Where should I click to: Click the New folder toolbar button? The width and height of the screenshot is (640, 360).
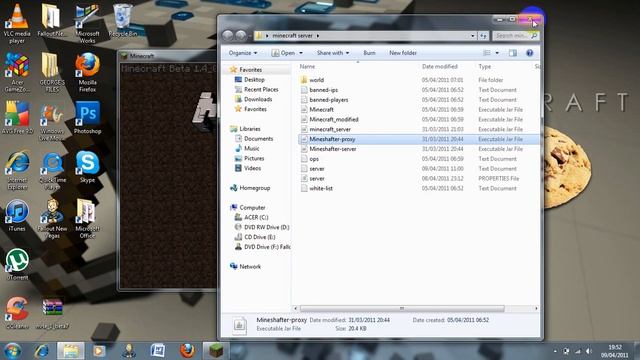[403, 53]
